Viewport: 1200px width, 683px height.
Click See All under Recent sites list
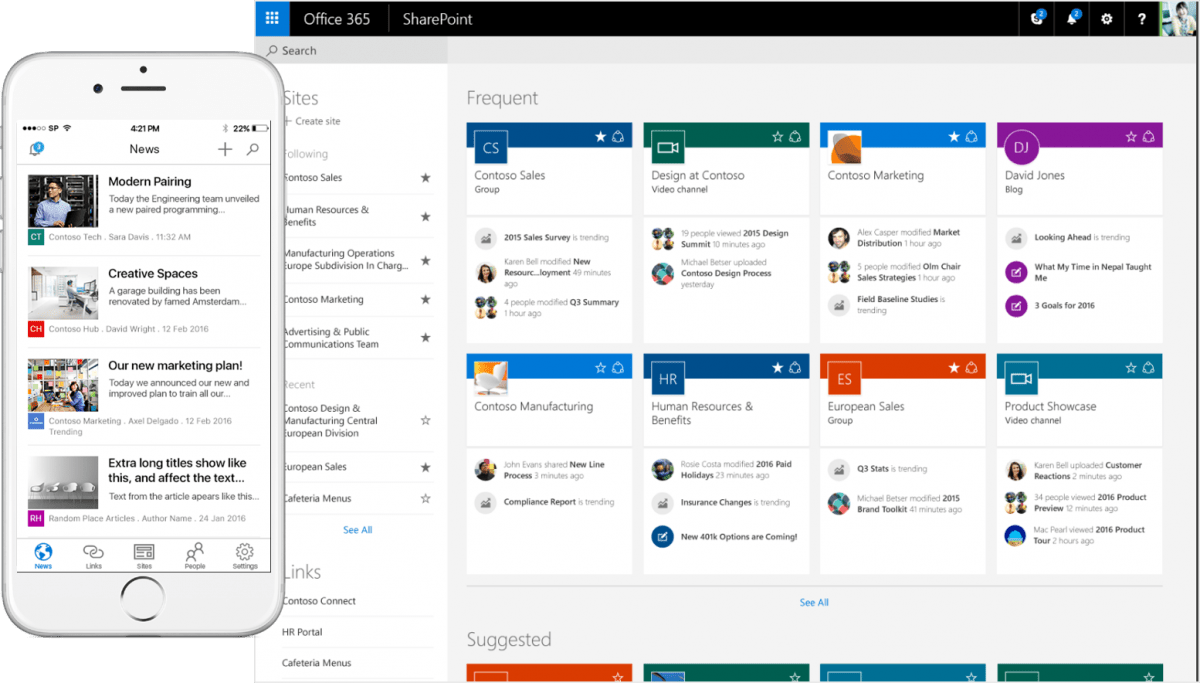[357, 530]
